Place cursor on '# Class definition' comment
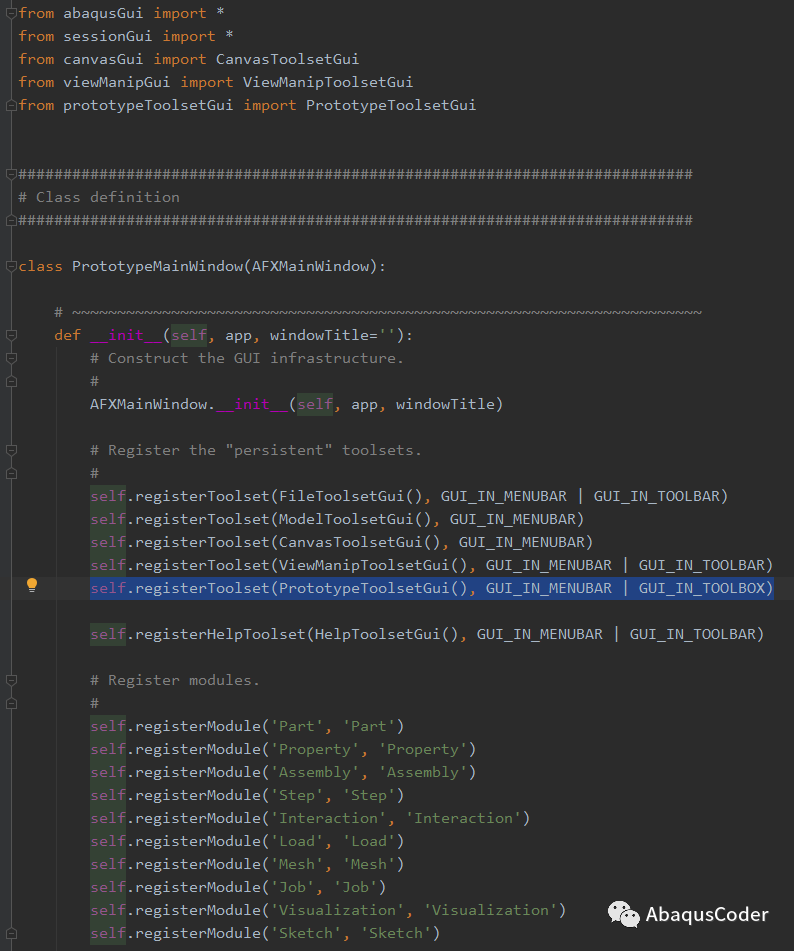Image resolution: width=794 pixels, height=951 pixels. click(x=99, y=198)
